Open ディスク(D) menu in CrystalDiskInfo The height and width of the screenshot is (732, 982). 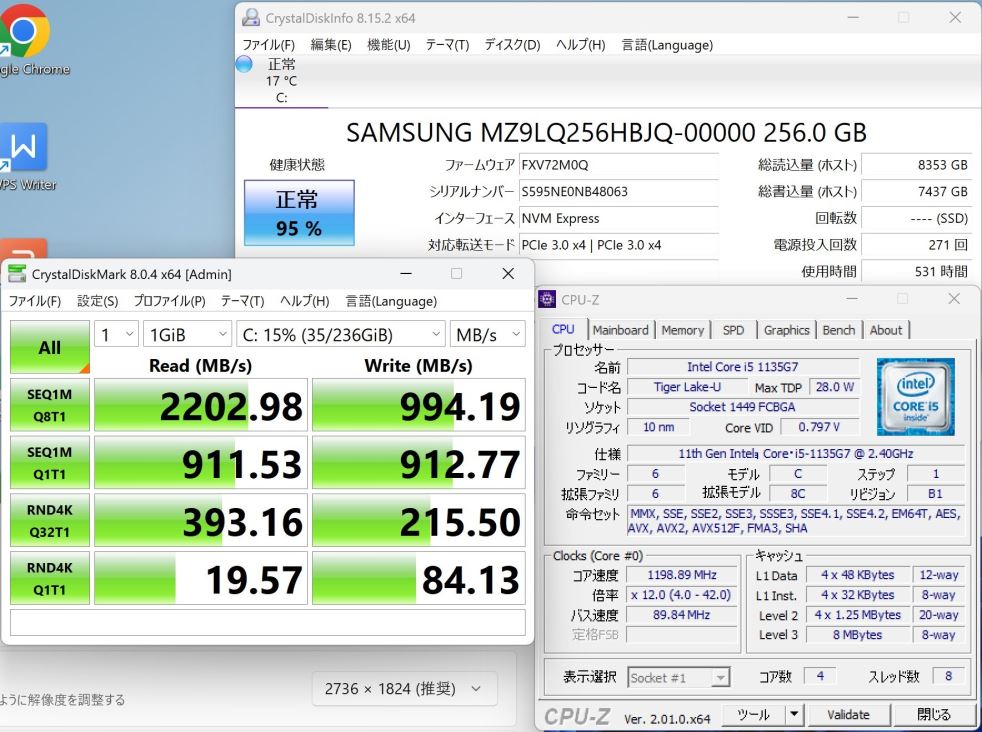(x=512, y=45)
